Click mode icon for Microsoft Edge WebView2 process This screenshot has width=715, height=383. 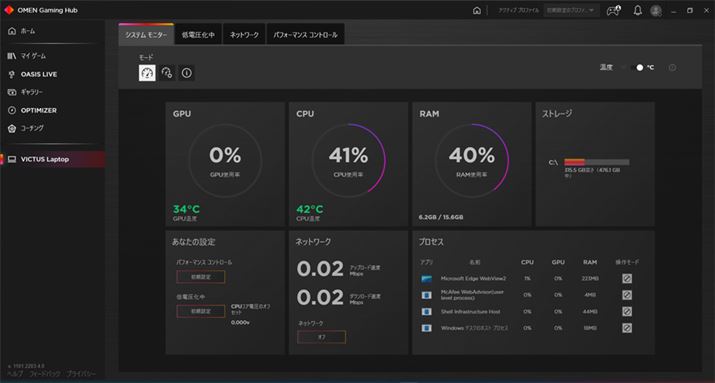[627, 279]
